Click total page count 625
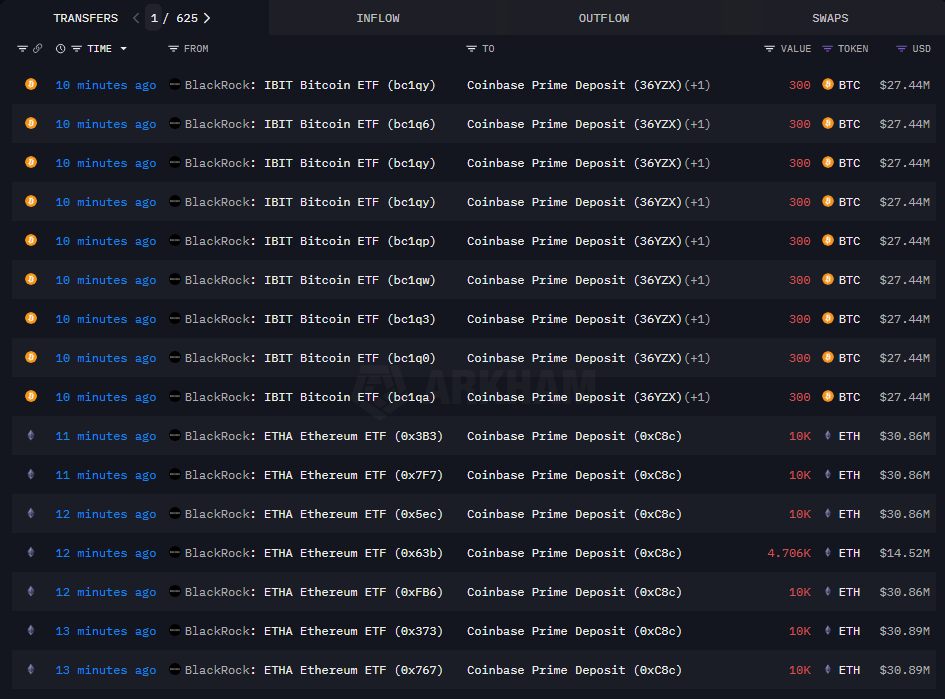Image resolution: width=945 pixels, height=699 pixels. point(187,18)
